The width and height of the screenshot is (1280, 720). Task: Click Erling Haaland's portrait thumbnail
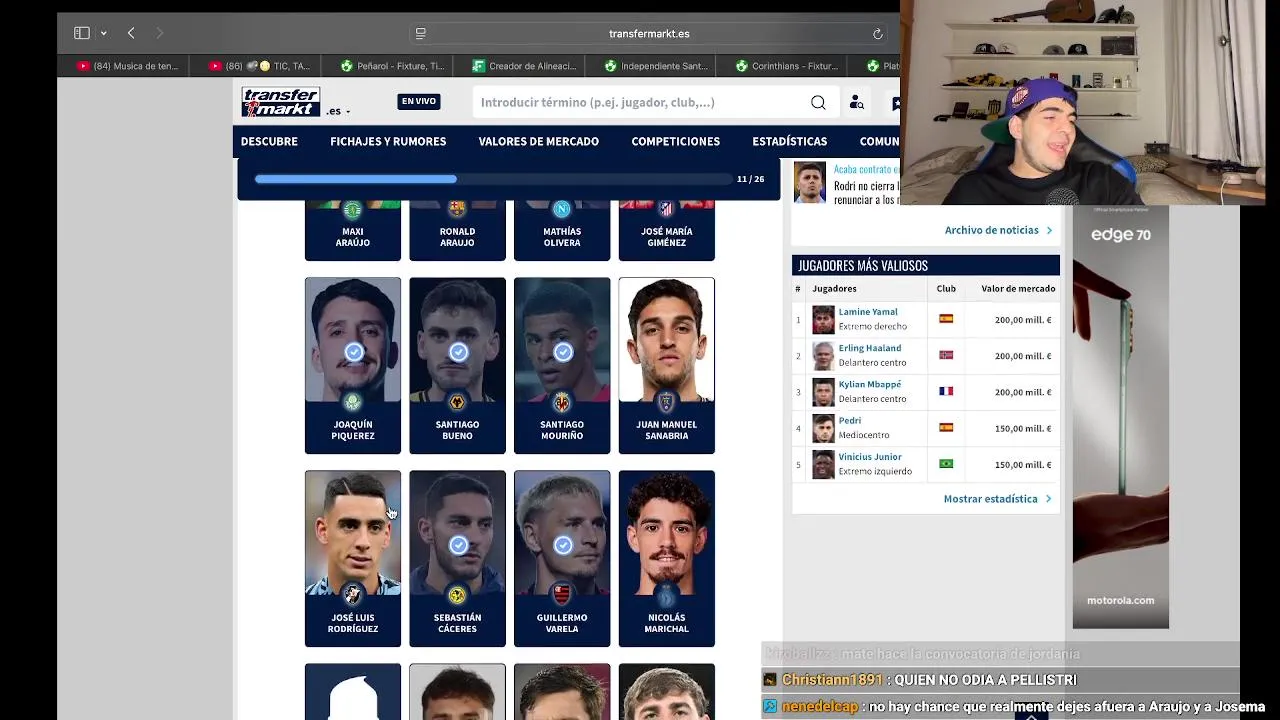[823, 356]
